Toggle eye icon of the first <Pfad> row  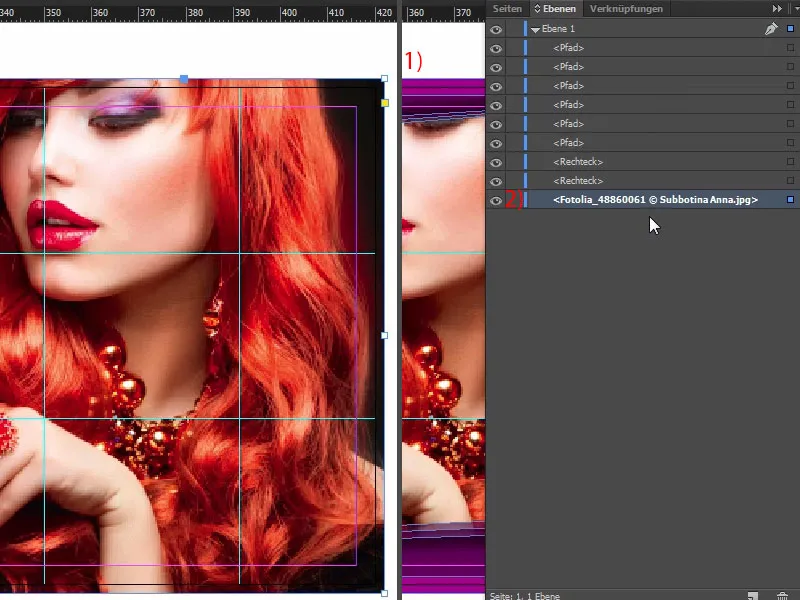(x=495, y=48)
